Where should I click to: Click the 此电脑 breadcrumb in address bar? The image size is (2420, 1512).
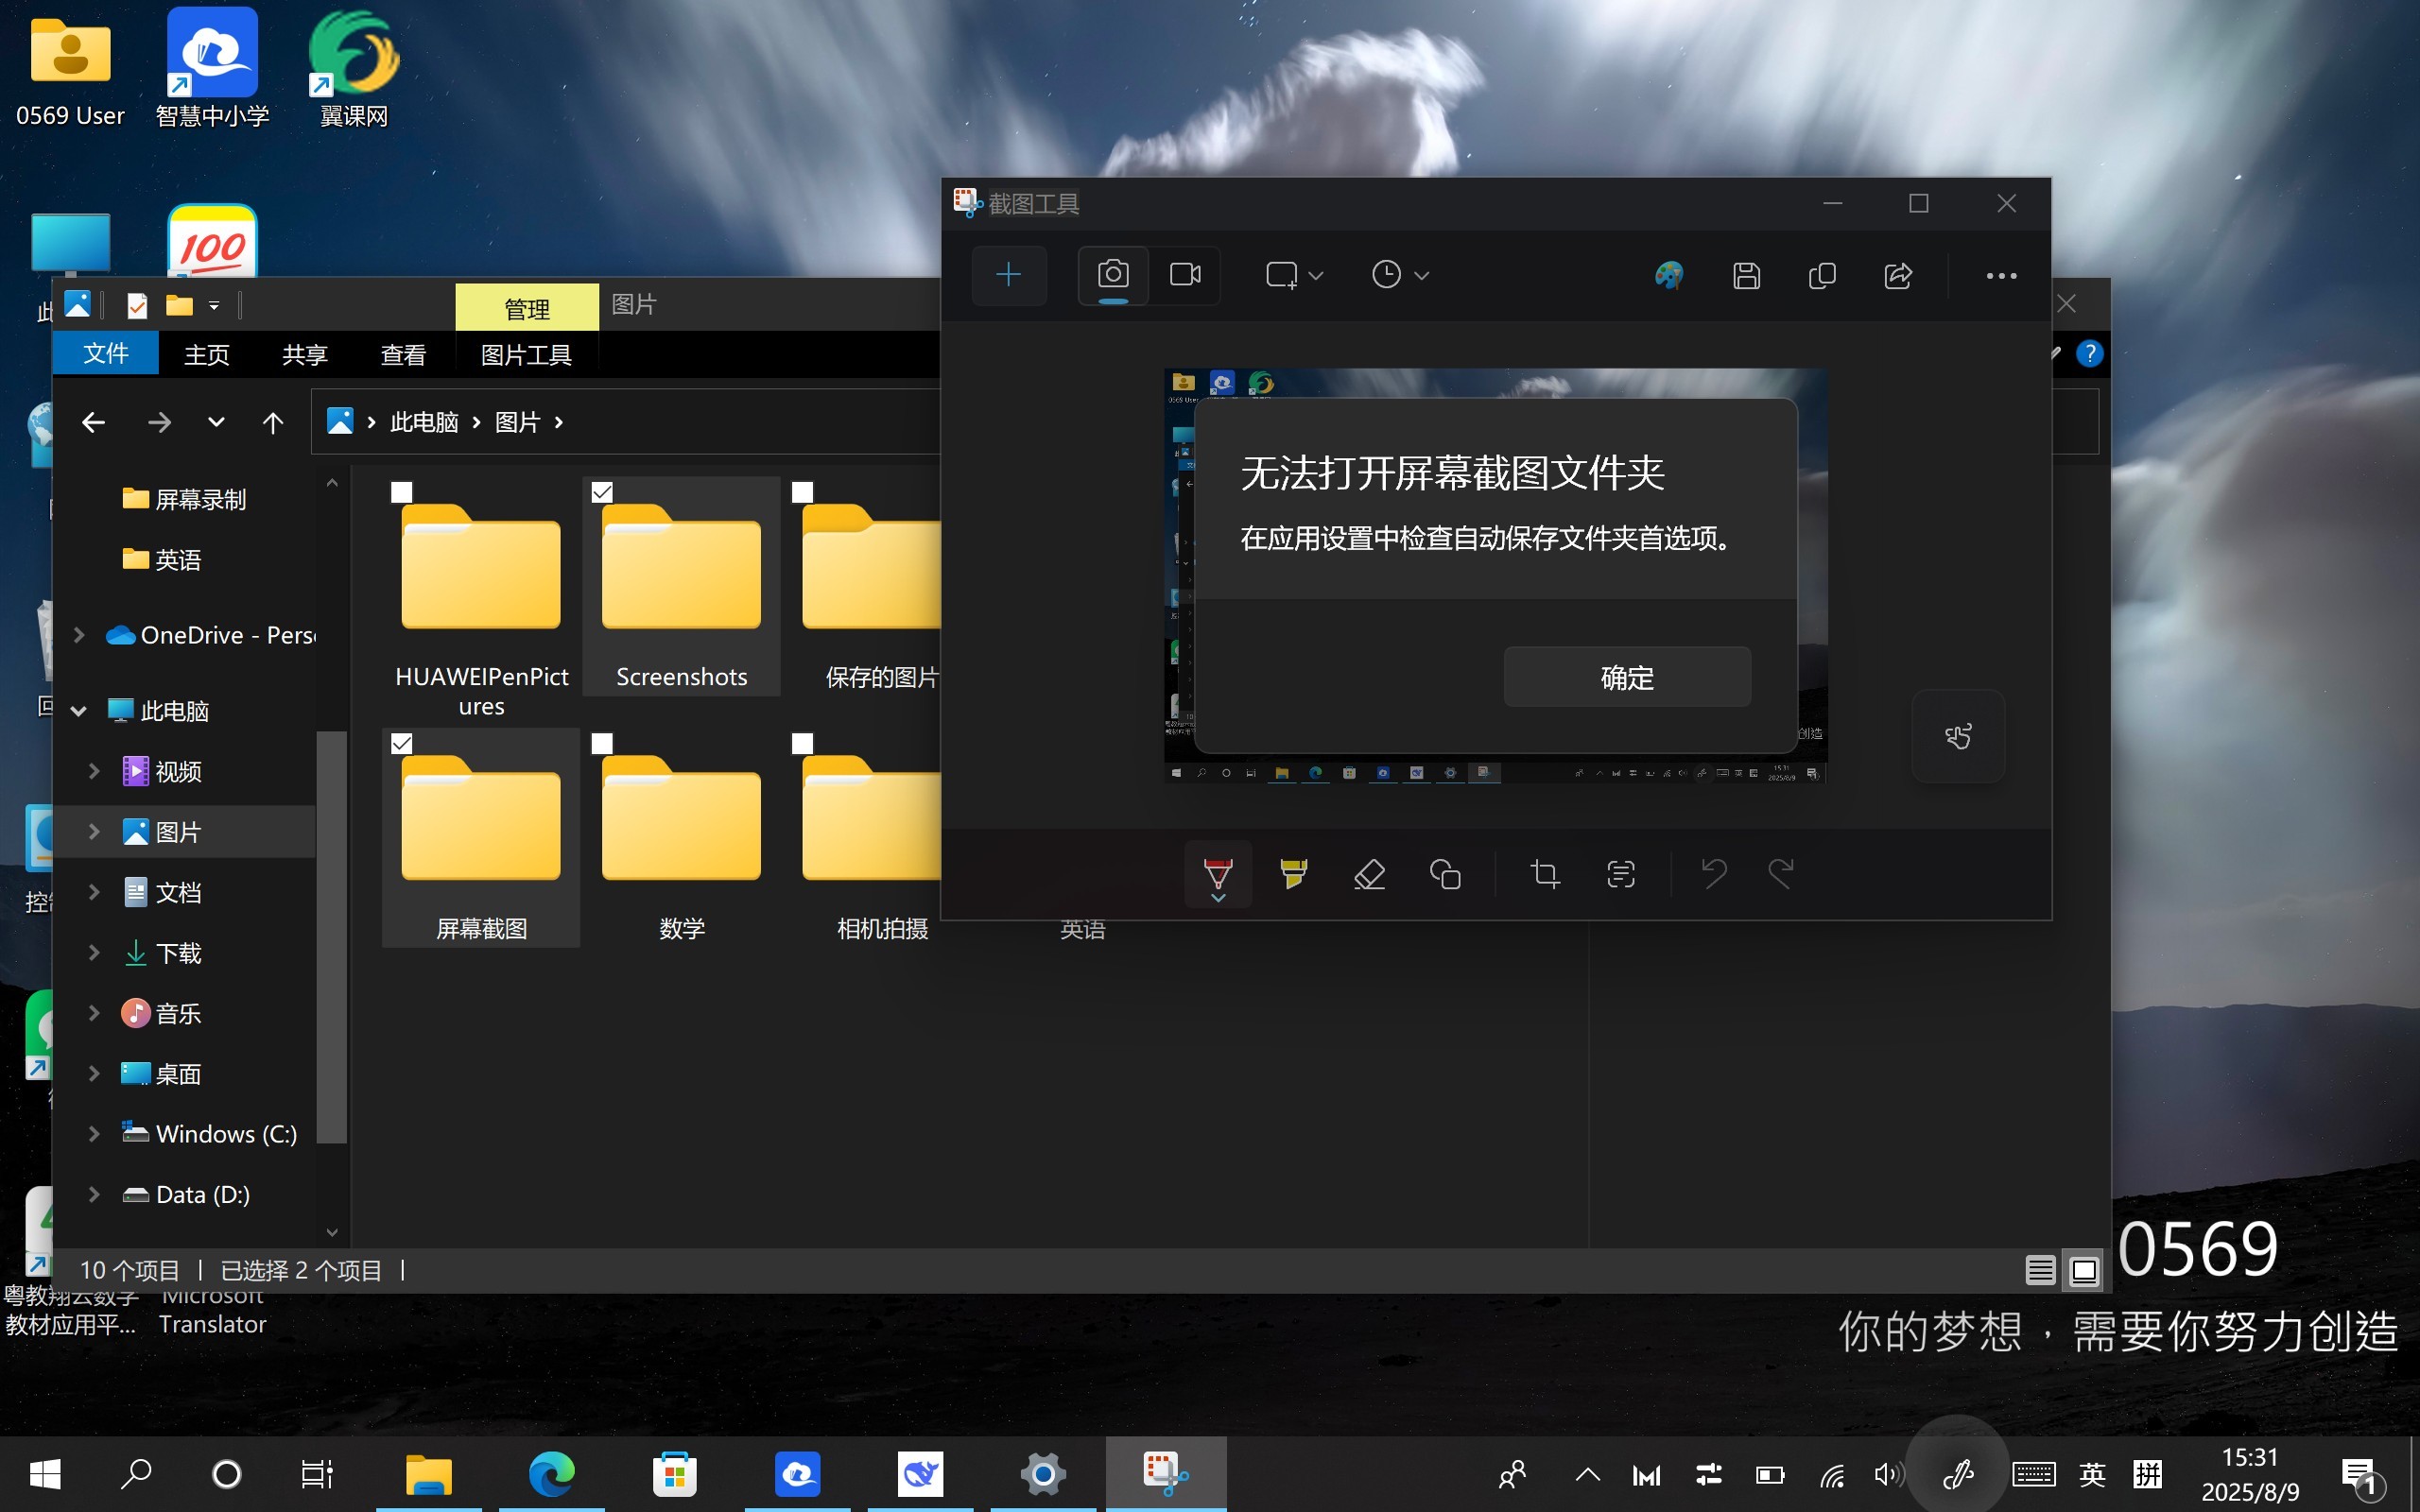click(x=424, y=422)
